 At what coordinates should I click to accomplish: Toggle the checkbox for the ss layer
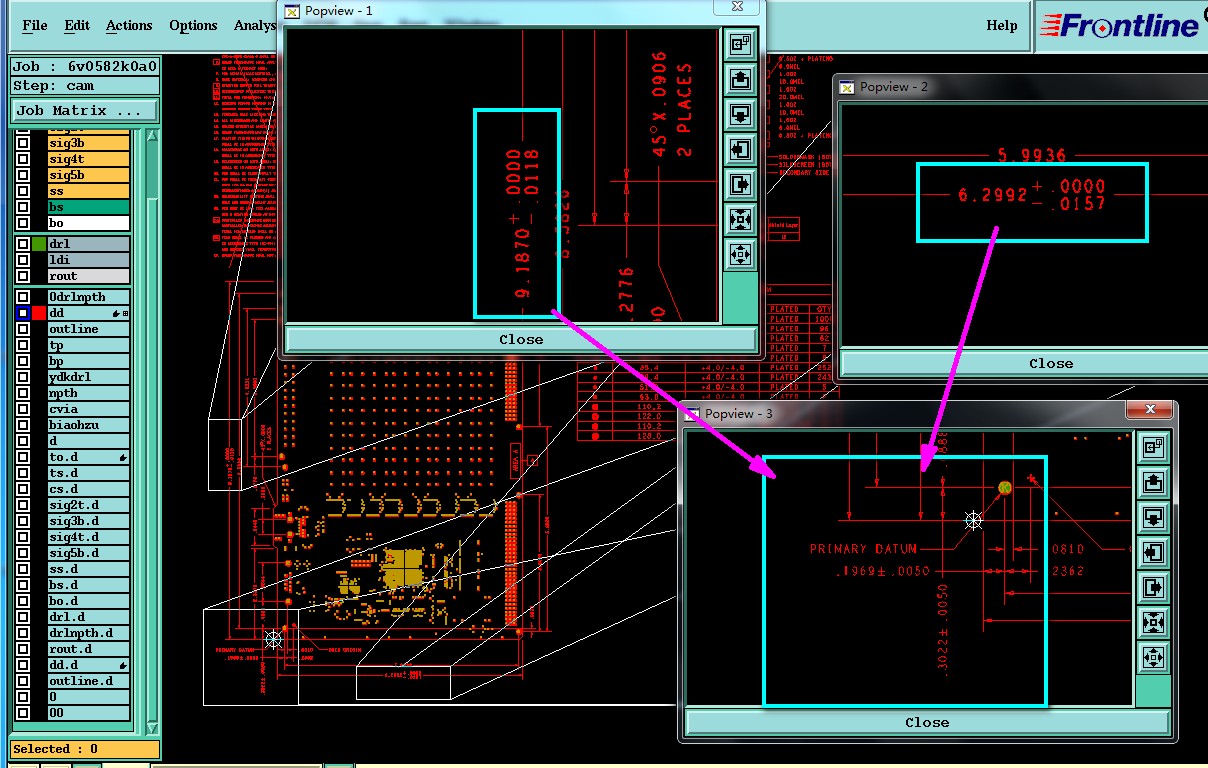tap(23, 191)
